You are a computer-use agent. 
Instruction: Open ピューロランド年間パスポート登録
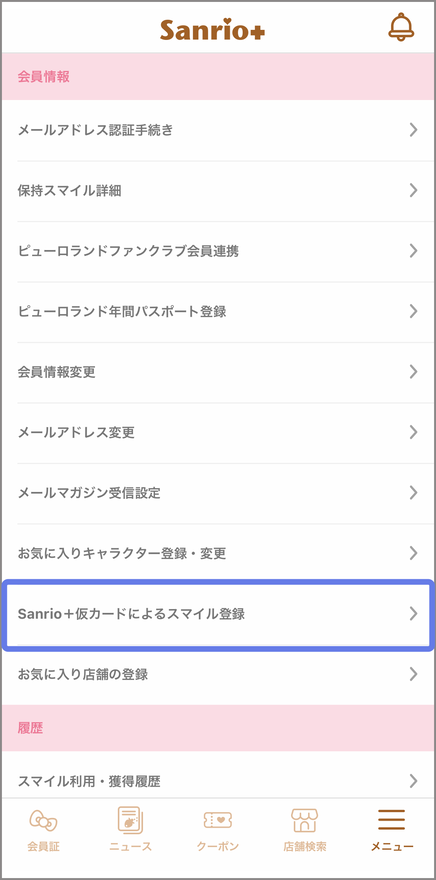pyautogui.click(x=218, y=312)
